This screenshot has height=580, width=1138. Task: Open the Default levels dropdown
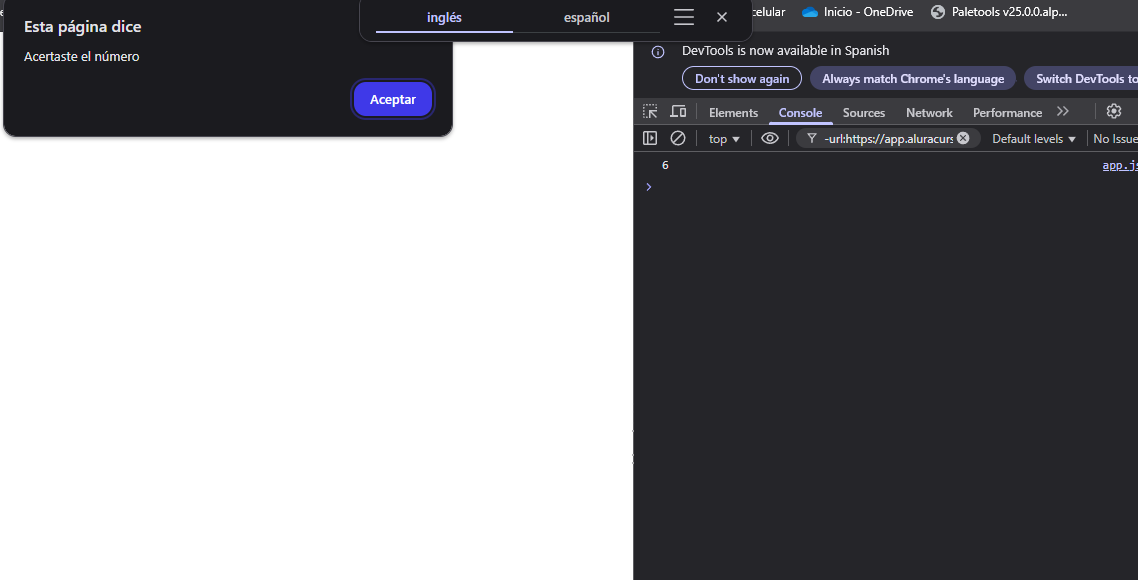point(1033,139)
